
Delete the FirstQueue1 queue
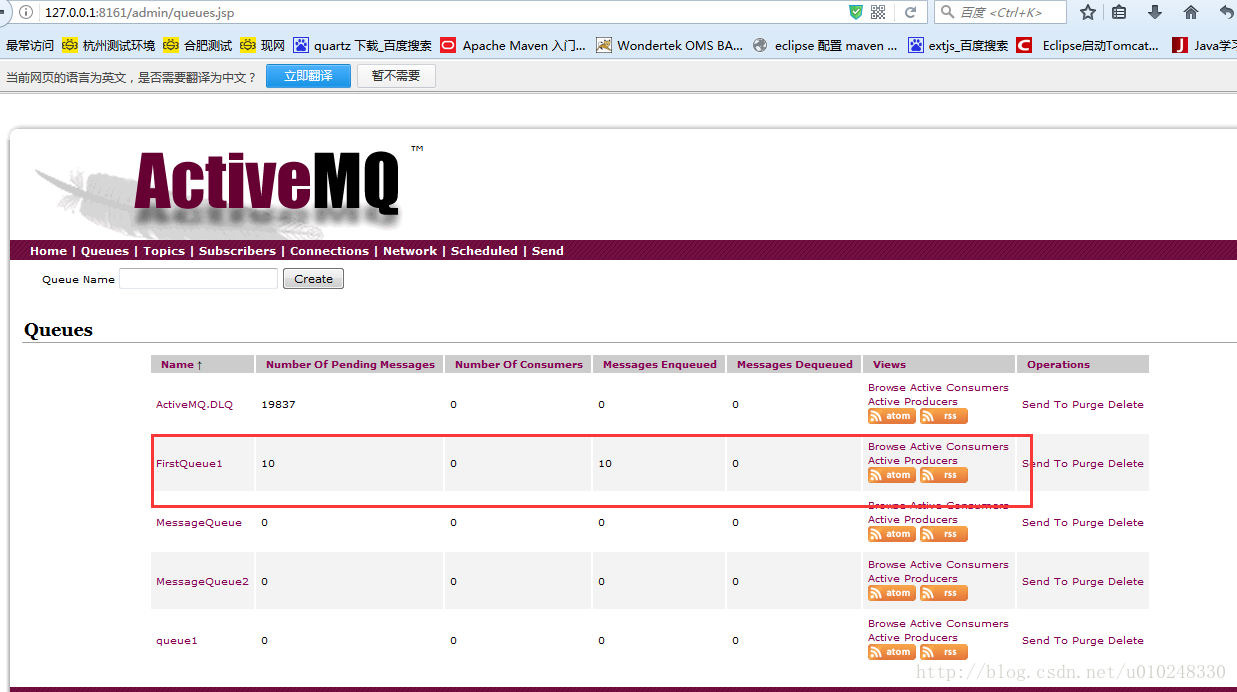1126,464
